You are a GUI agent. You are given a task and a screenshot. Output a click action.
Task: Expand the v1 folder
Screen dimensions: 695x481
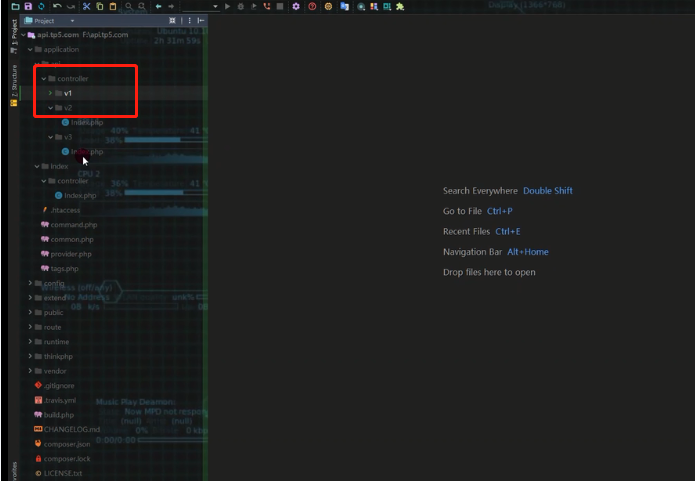point(50,93)
